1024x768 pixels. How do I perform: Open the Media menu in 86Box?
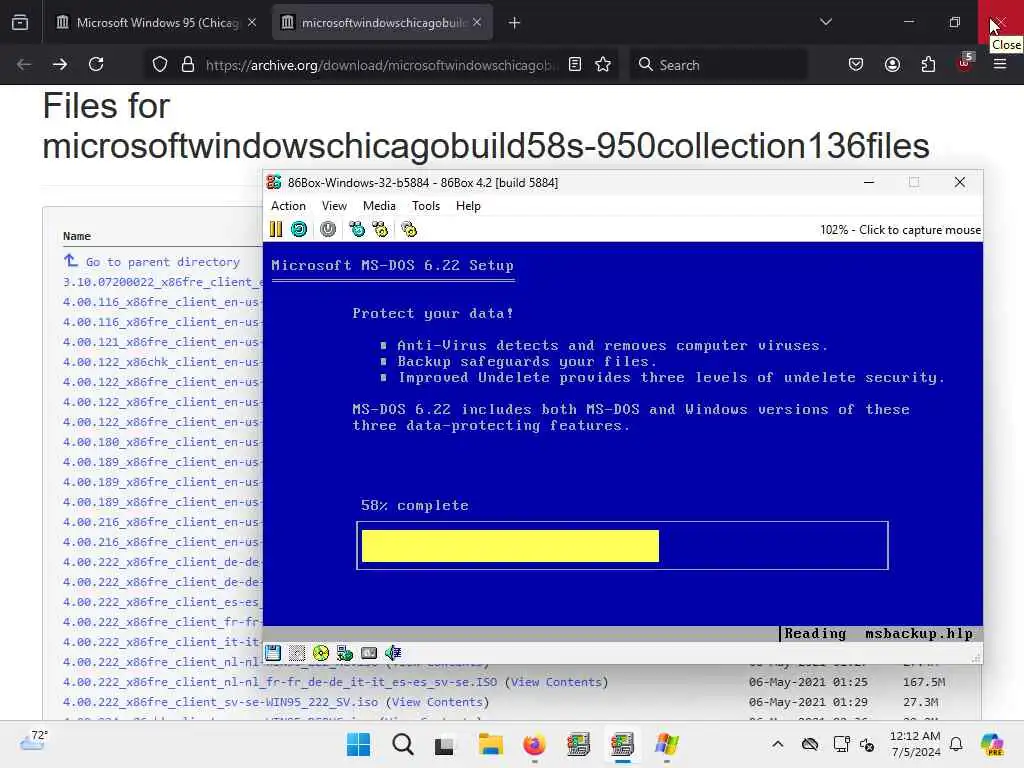click(379, 206)
